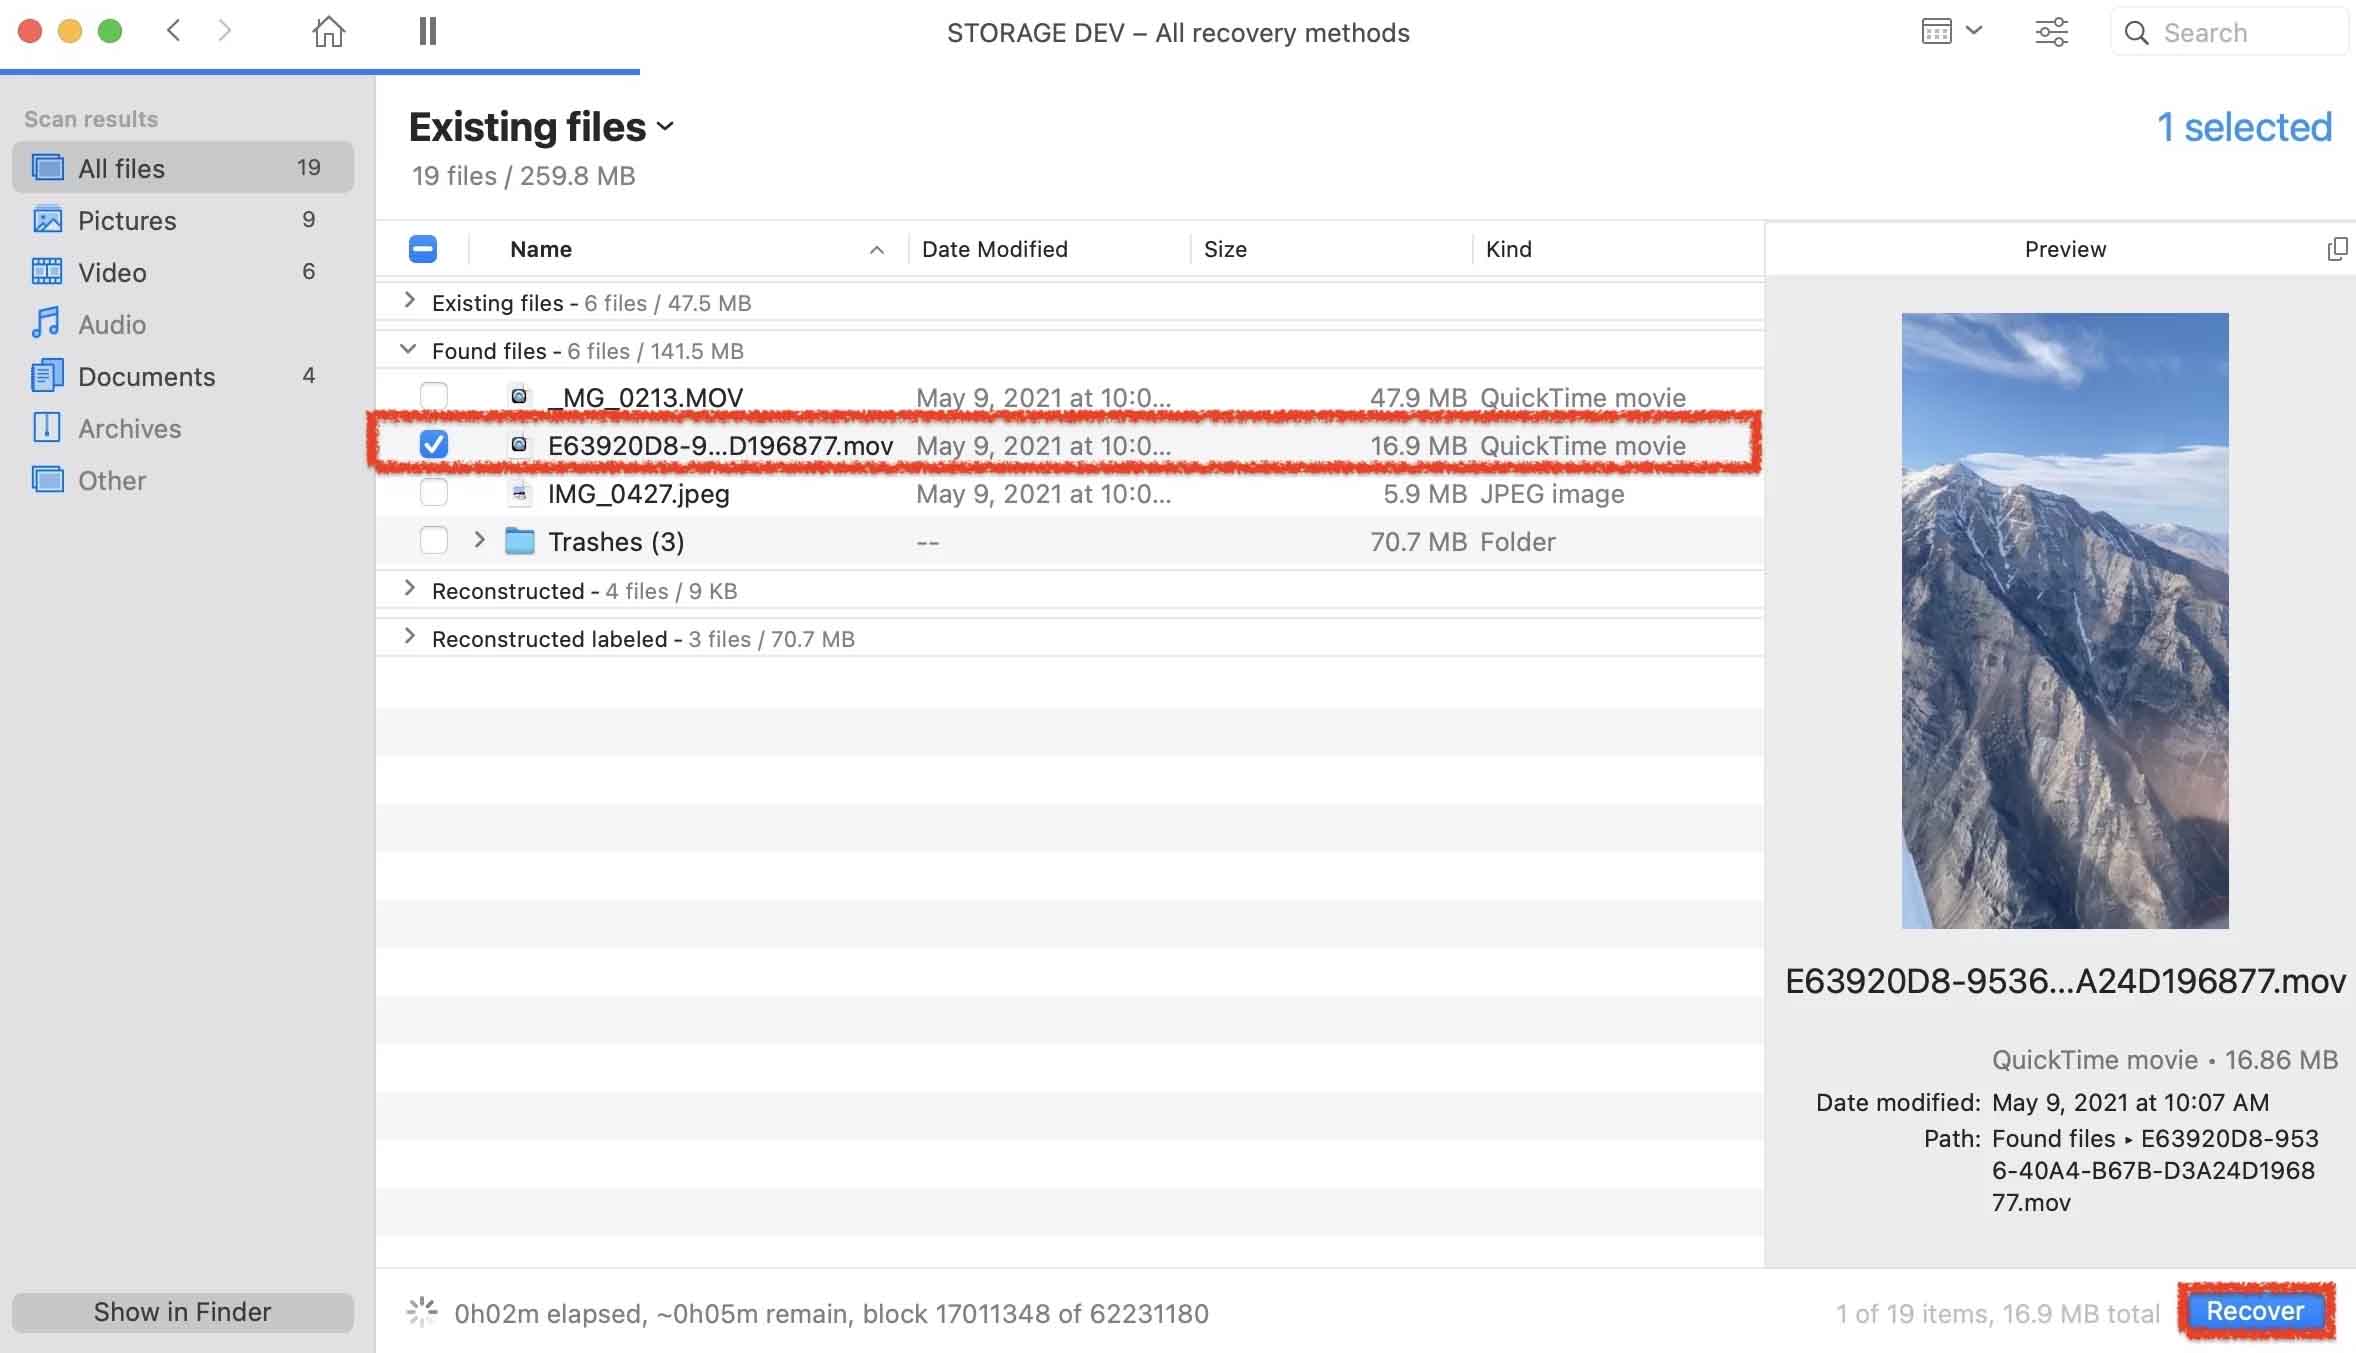Click Show in Finder button

tap(183, 1312)
